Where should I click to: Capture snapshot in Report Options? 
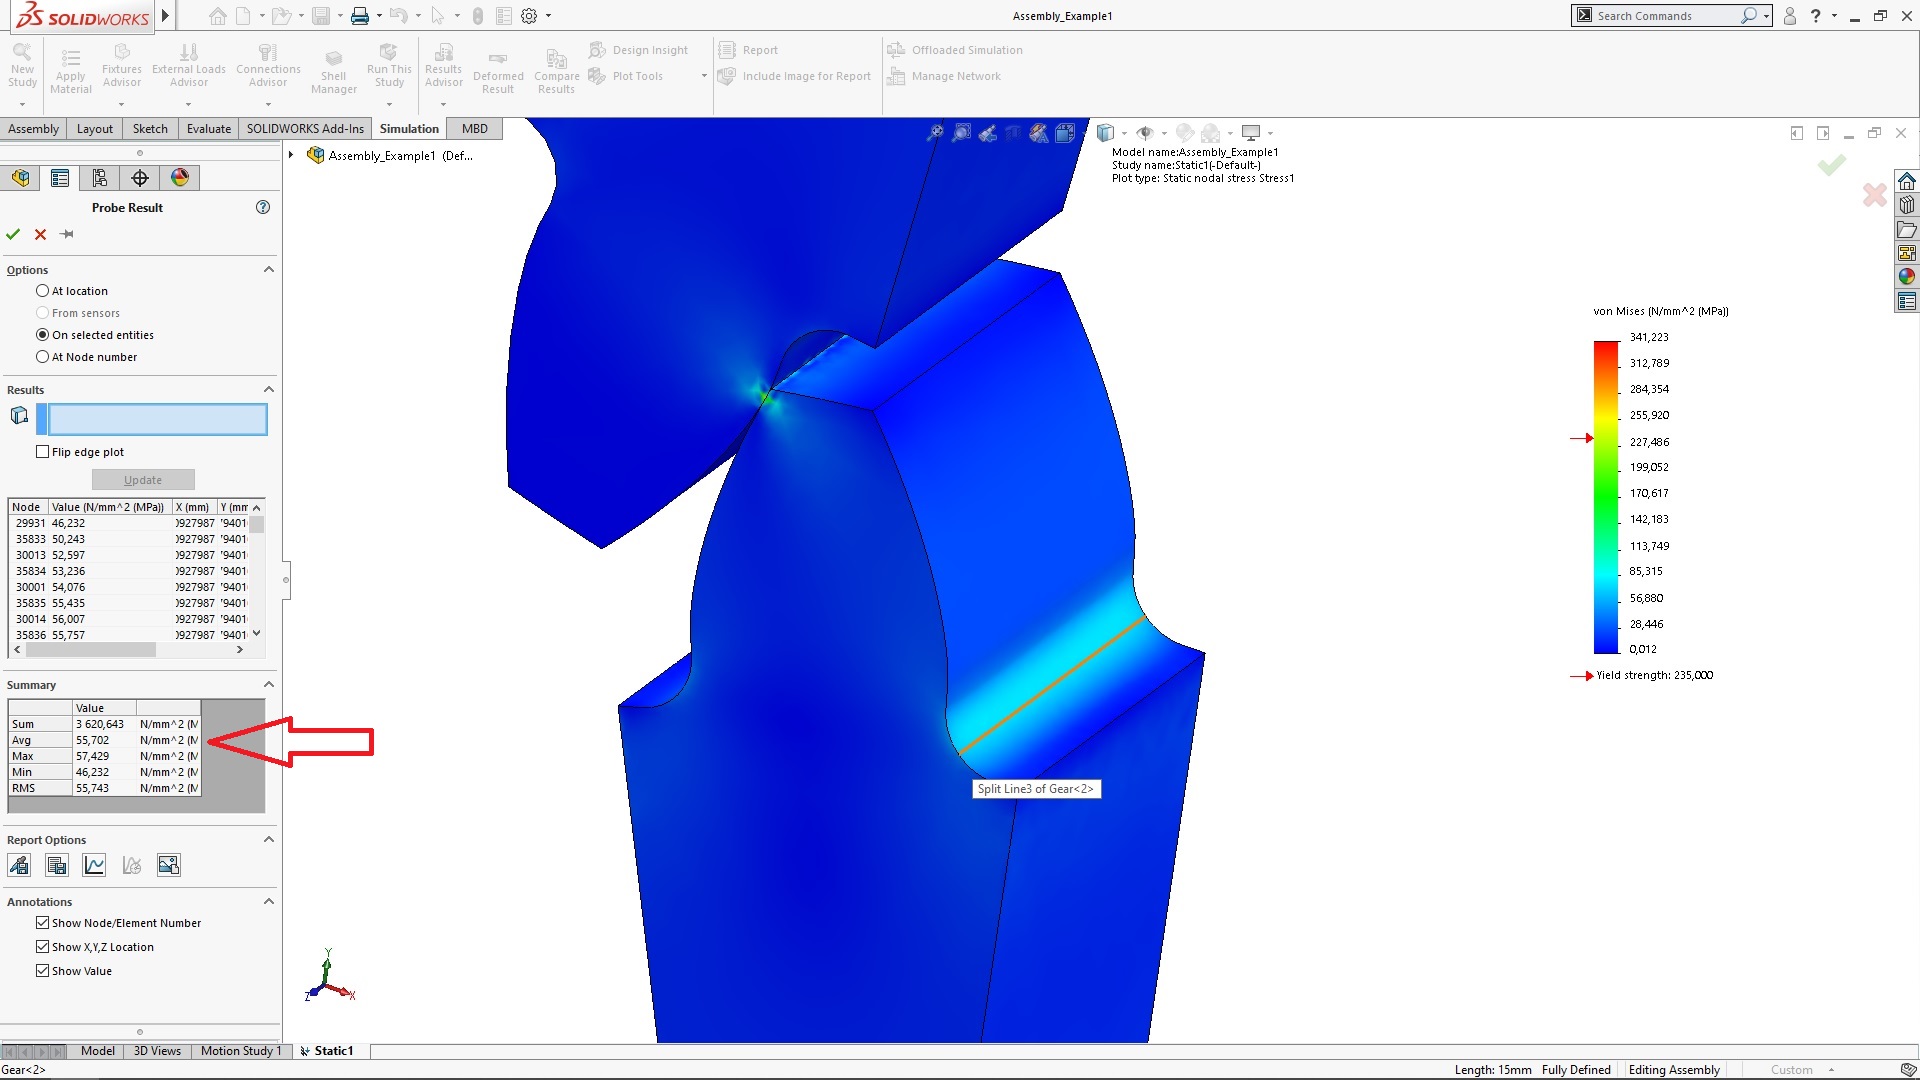[169, 865]
